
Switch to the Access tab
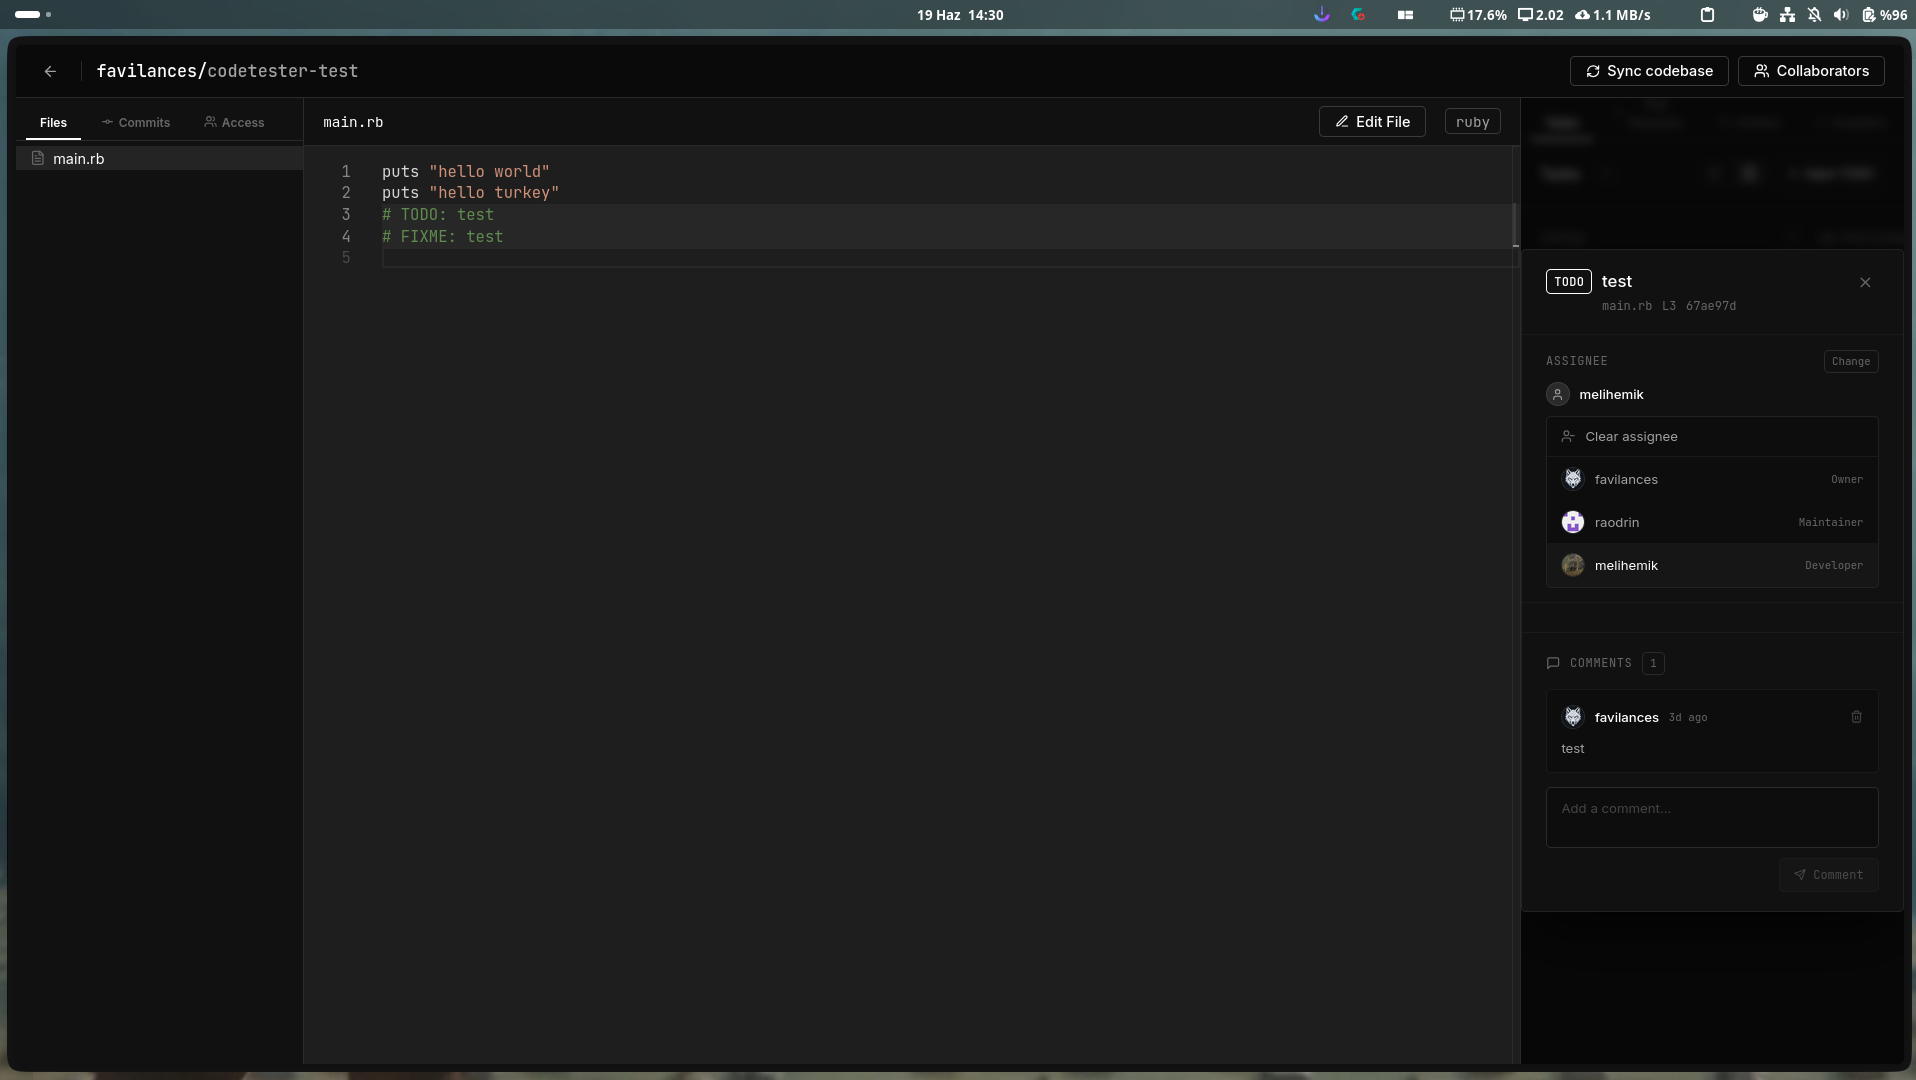234,122
